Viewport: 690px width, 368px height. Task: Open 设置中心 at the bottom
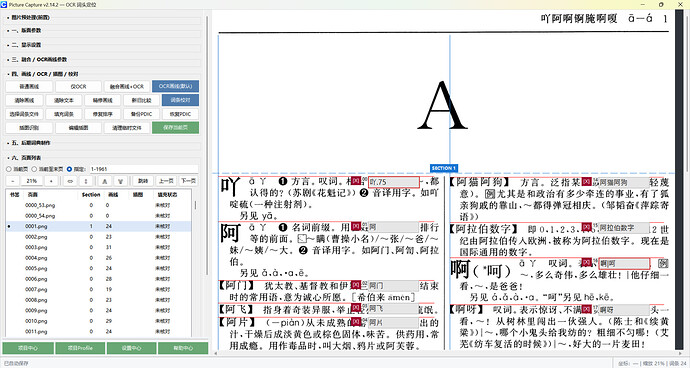tap(131, 348)
